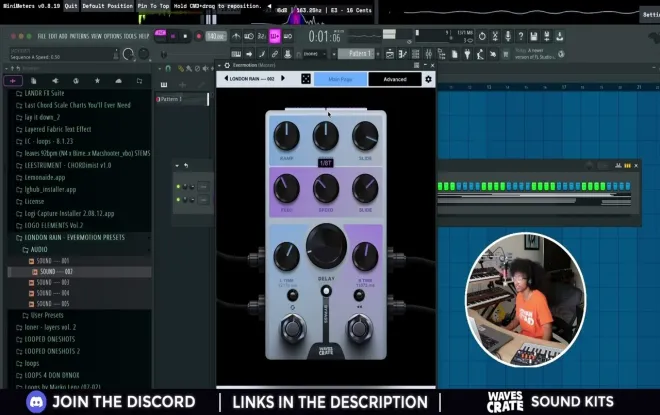Click the microphone recording icon
Image resolution: width=660 pixels, height=415 pixels.
point(508,36)
